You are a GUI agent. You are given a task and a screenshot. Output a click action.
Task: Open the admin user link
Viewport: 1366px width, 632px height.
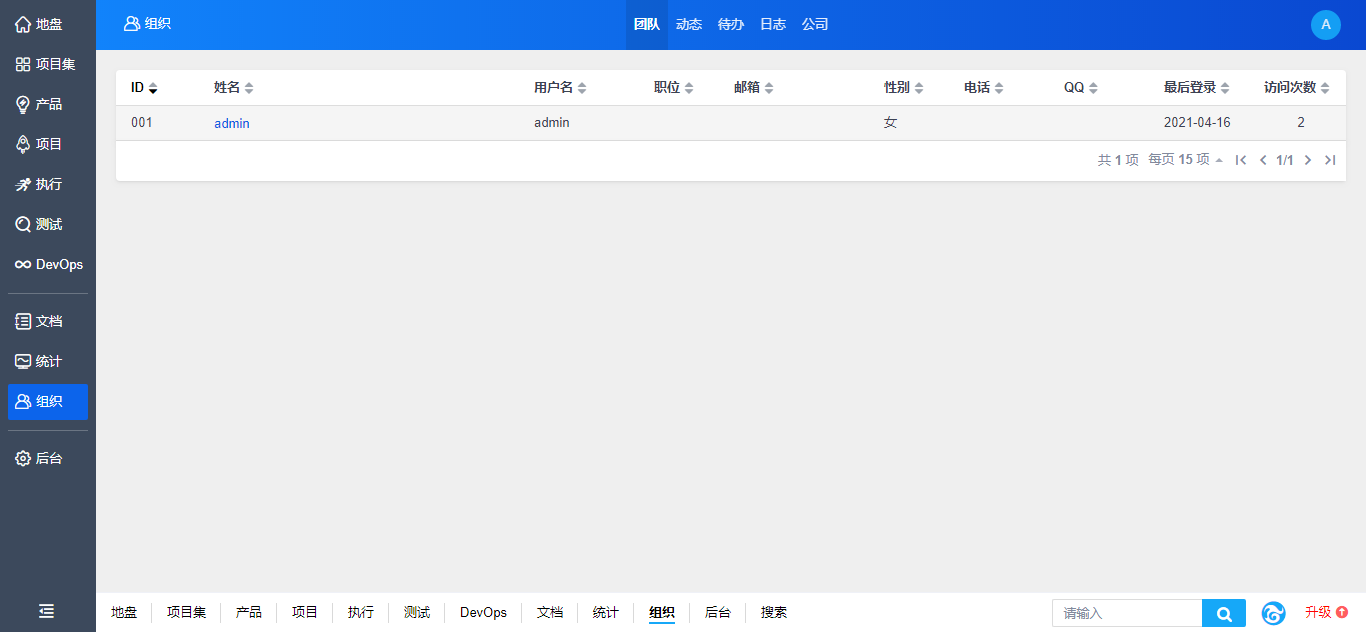pyautogui.click(x=232, y=123)
